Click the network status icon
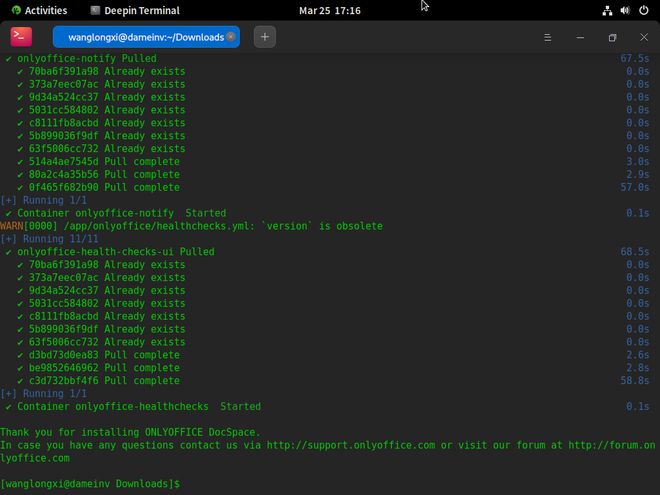The width and height of the screenshot is (660, 495). point(608,10)
